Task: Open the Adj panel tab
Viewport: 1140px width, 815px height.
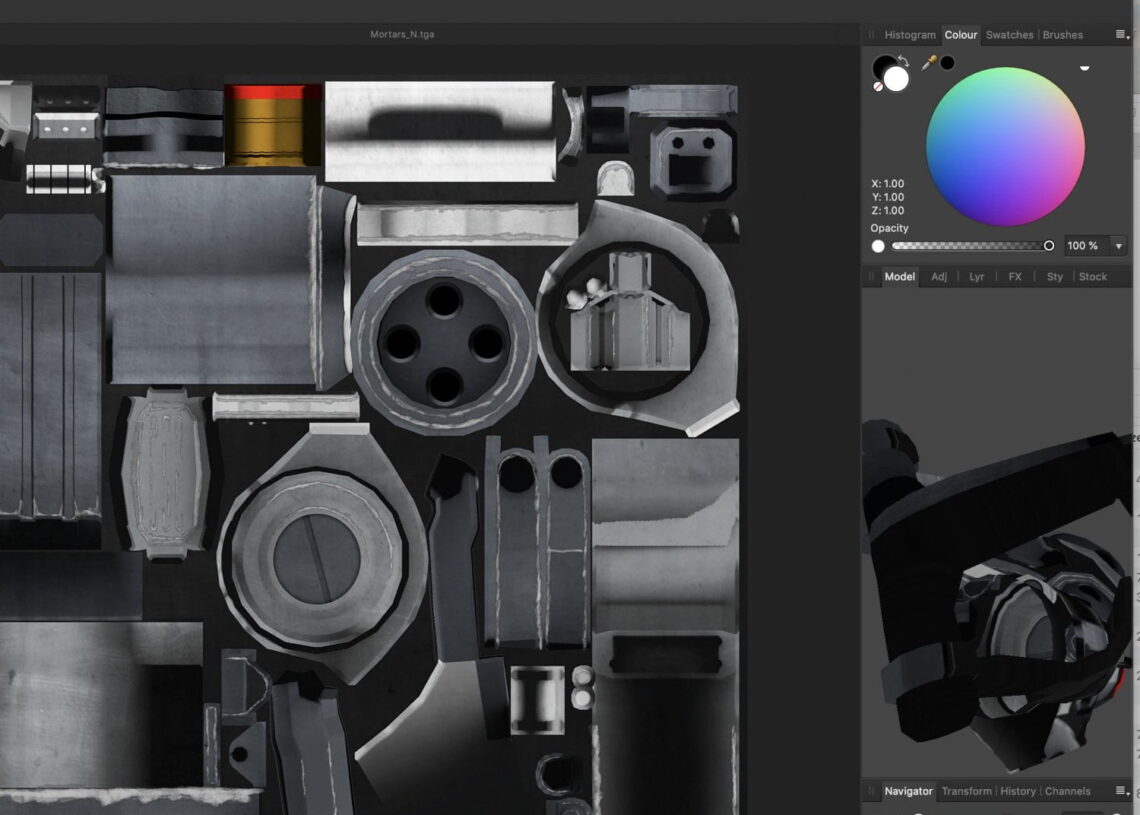Action: 939,277
